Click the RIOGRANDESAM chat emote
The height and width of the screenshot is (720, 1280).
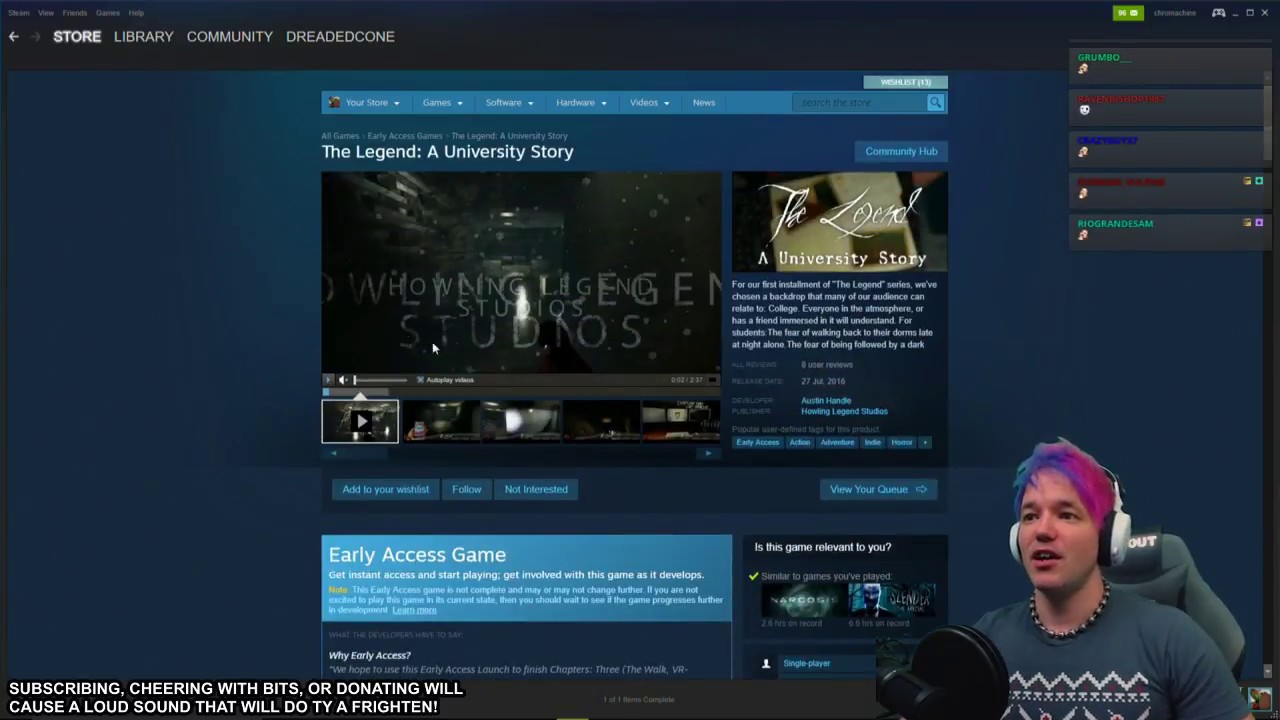click(x=1083, y=235)
